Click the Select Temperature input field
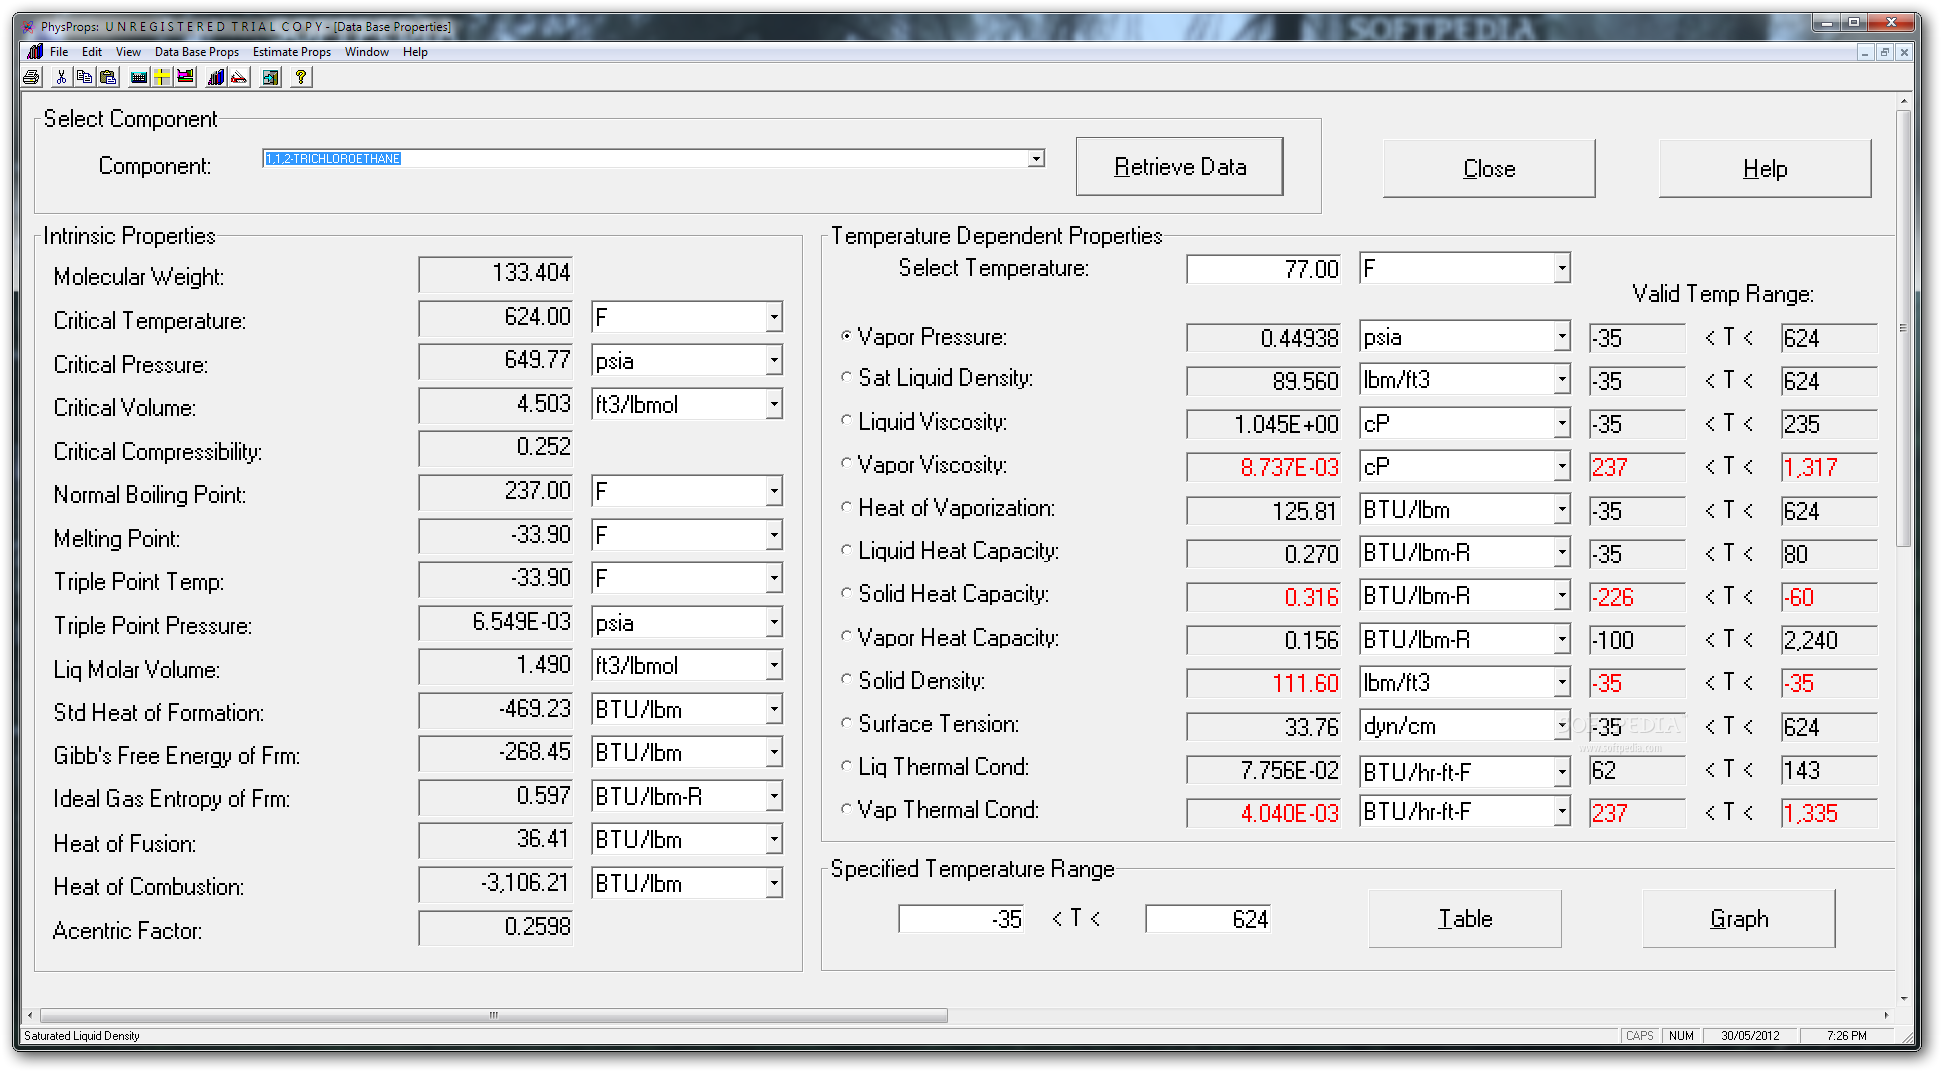The image size is (1942, 1072). (x=1263, y=269)
